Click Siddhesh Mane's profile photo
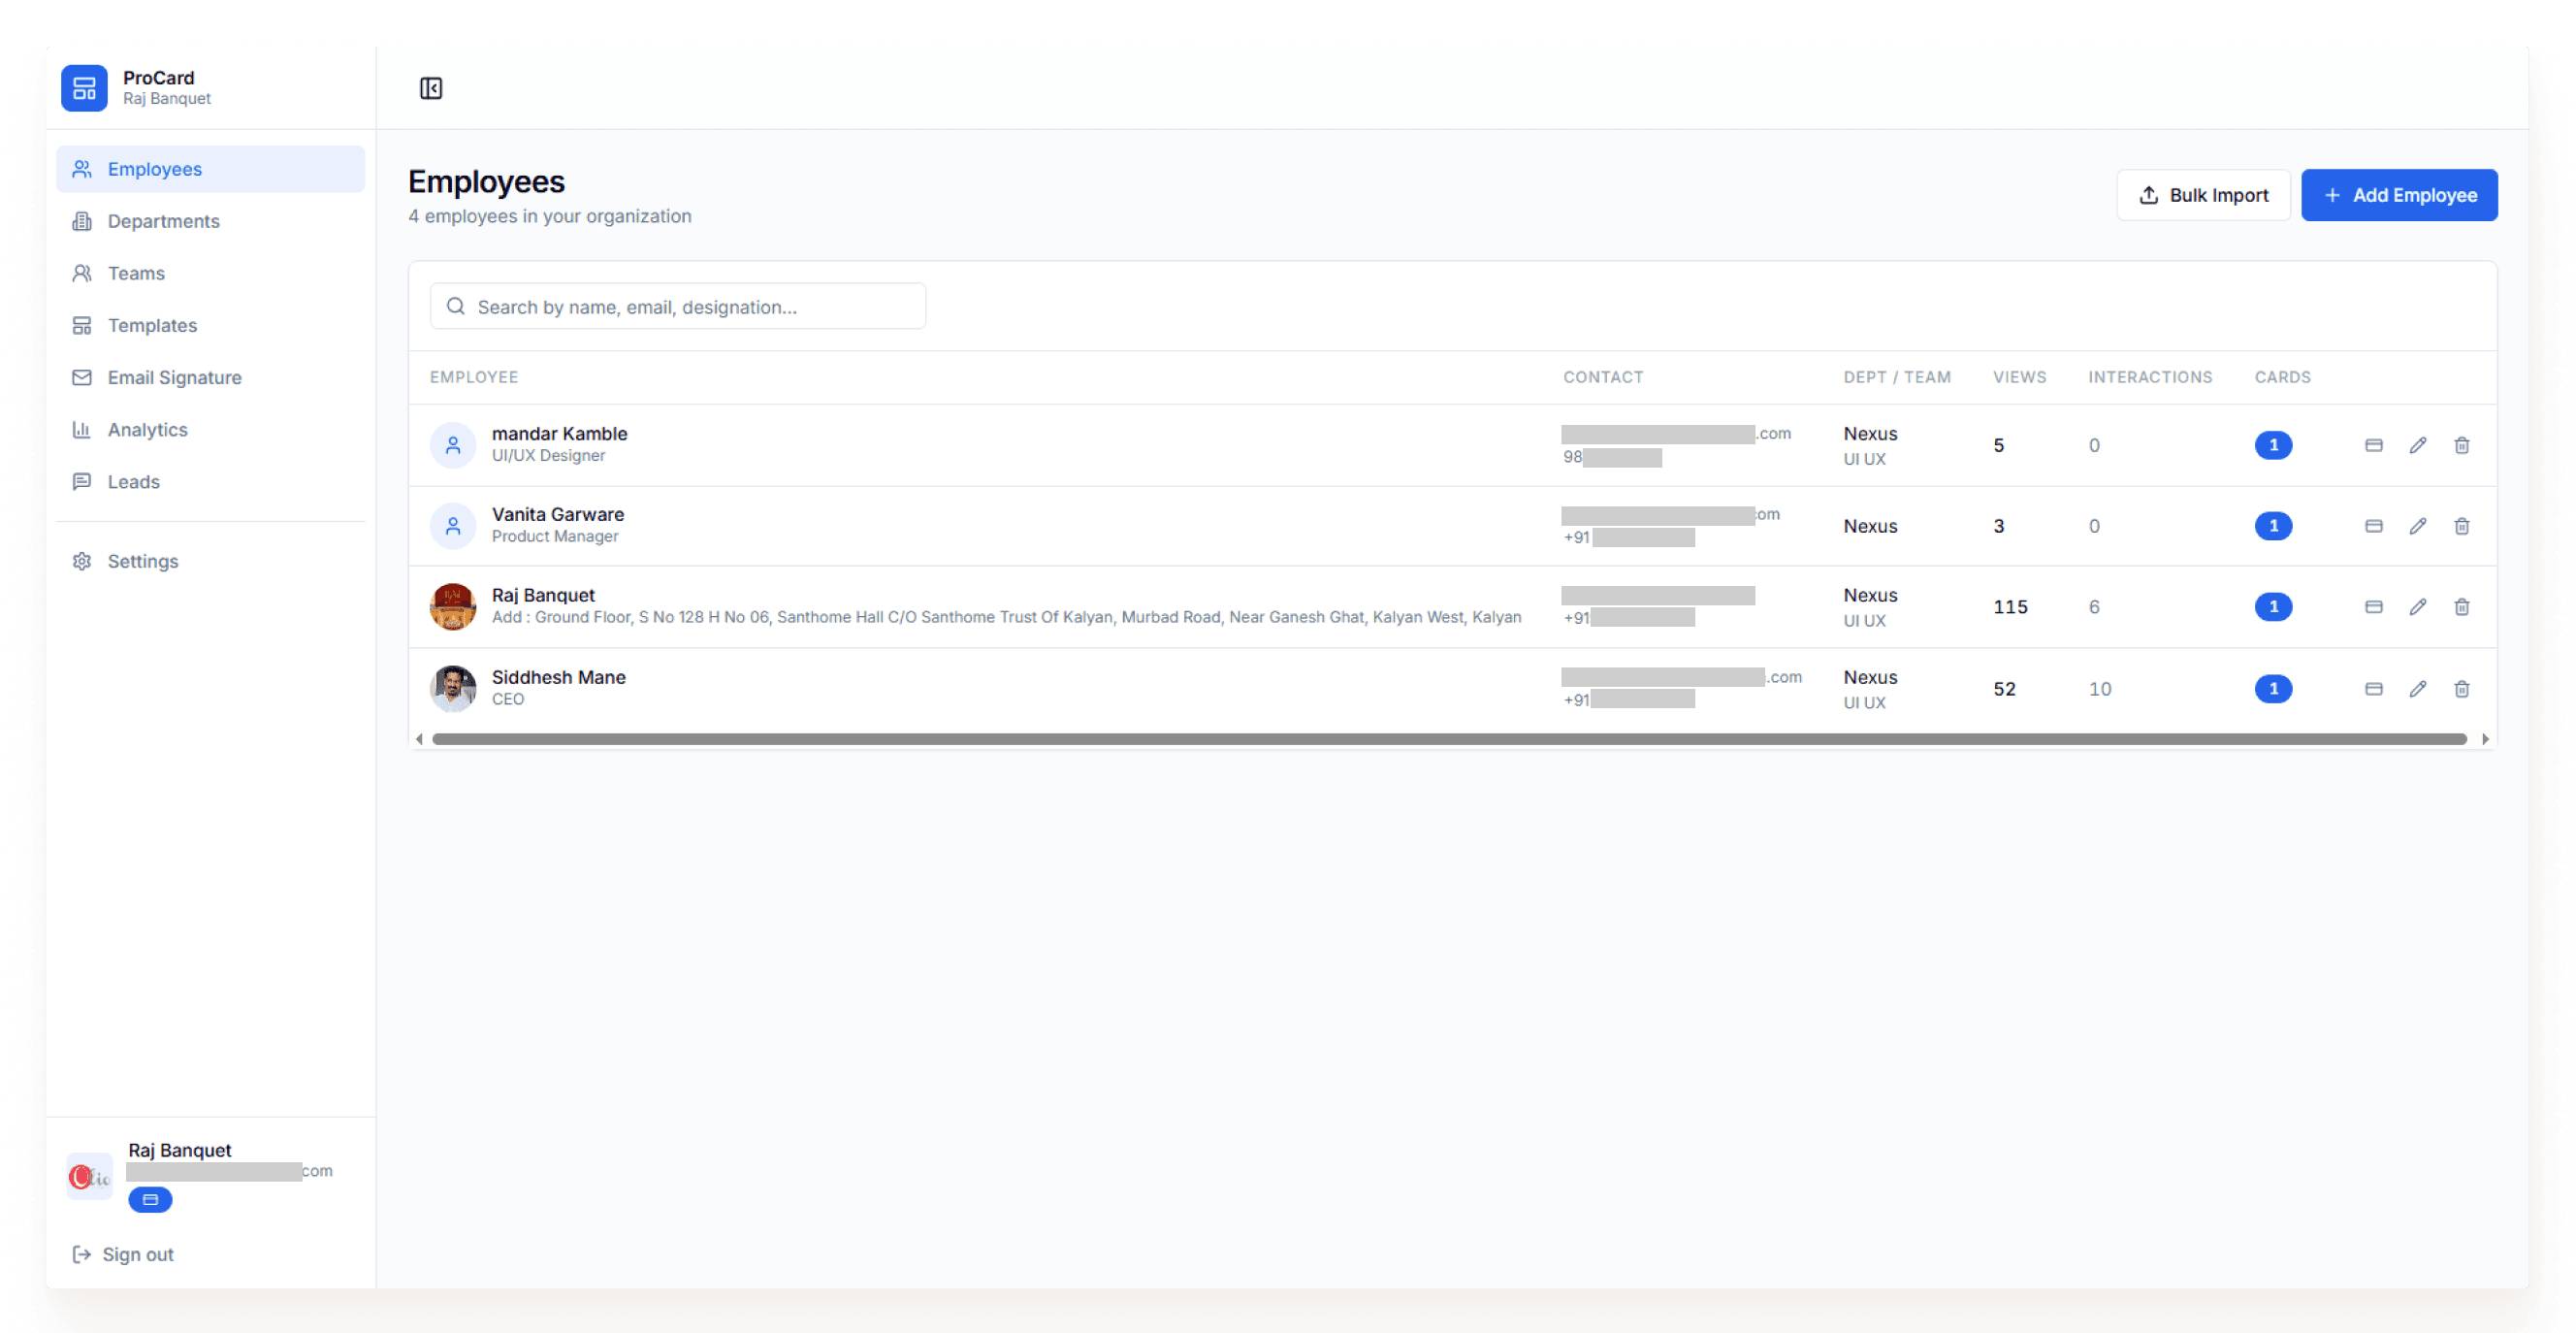The image size is (2576, 1333). [453, 689]
